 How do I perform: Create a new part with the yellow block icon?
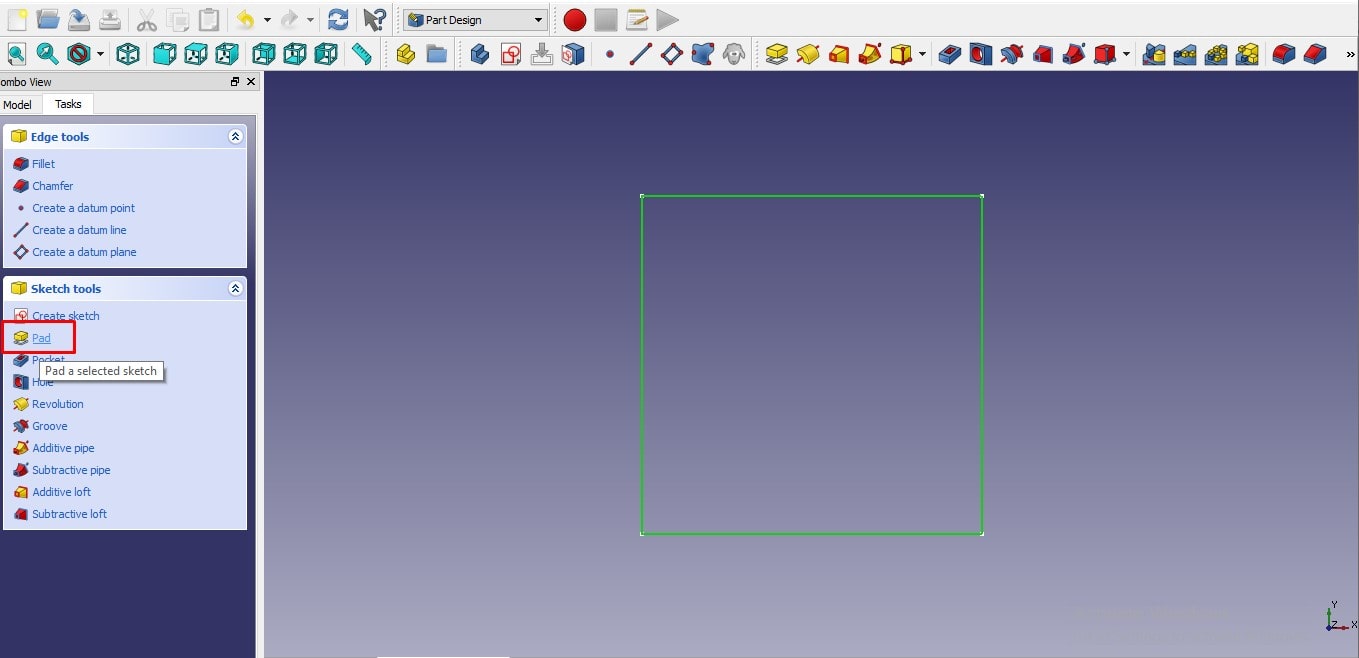point(405,54)
